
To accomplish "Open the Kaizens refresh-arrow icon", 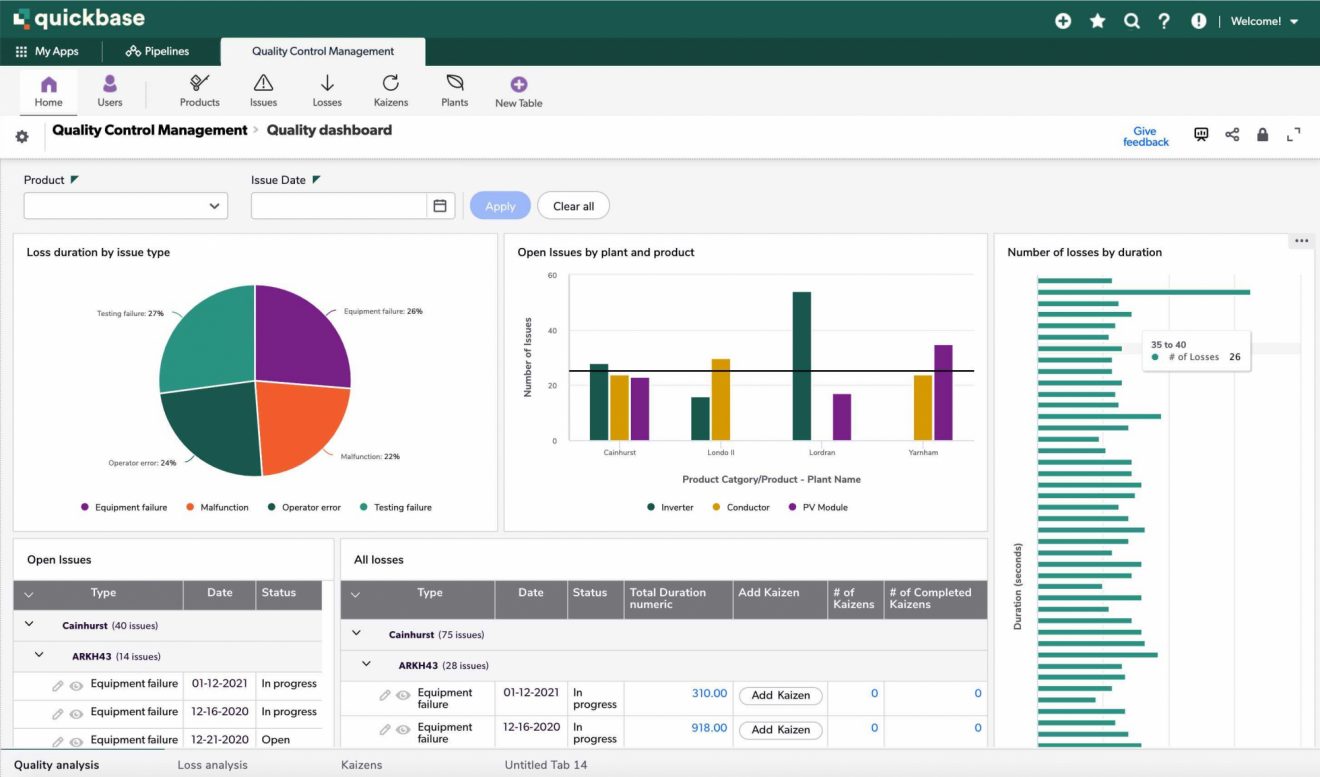I will pos(390,84).
